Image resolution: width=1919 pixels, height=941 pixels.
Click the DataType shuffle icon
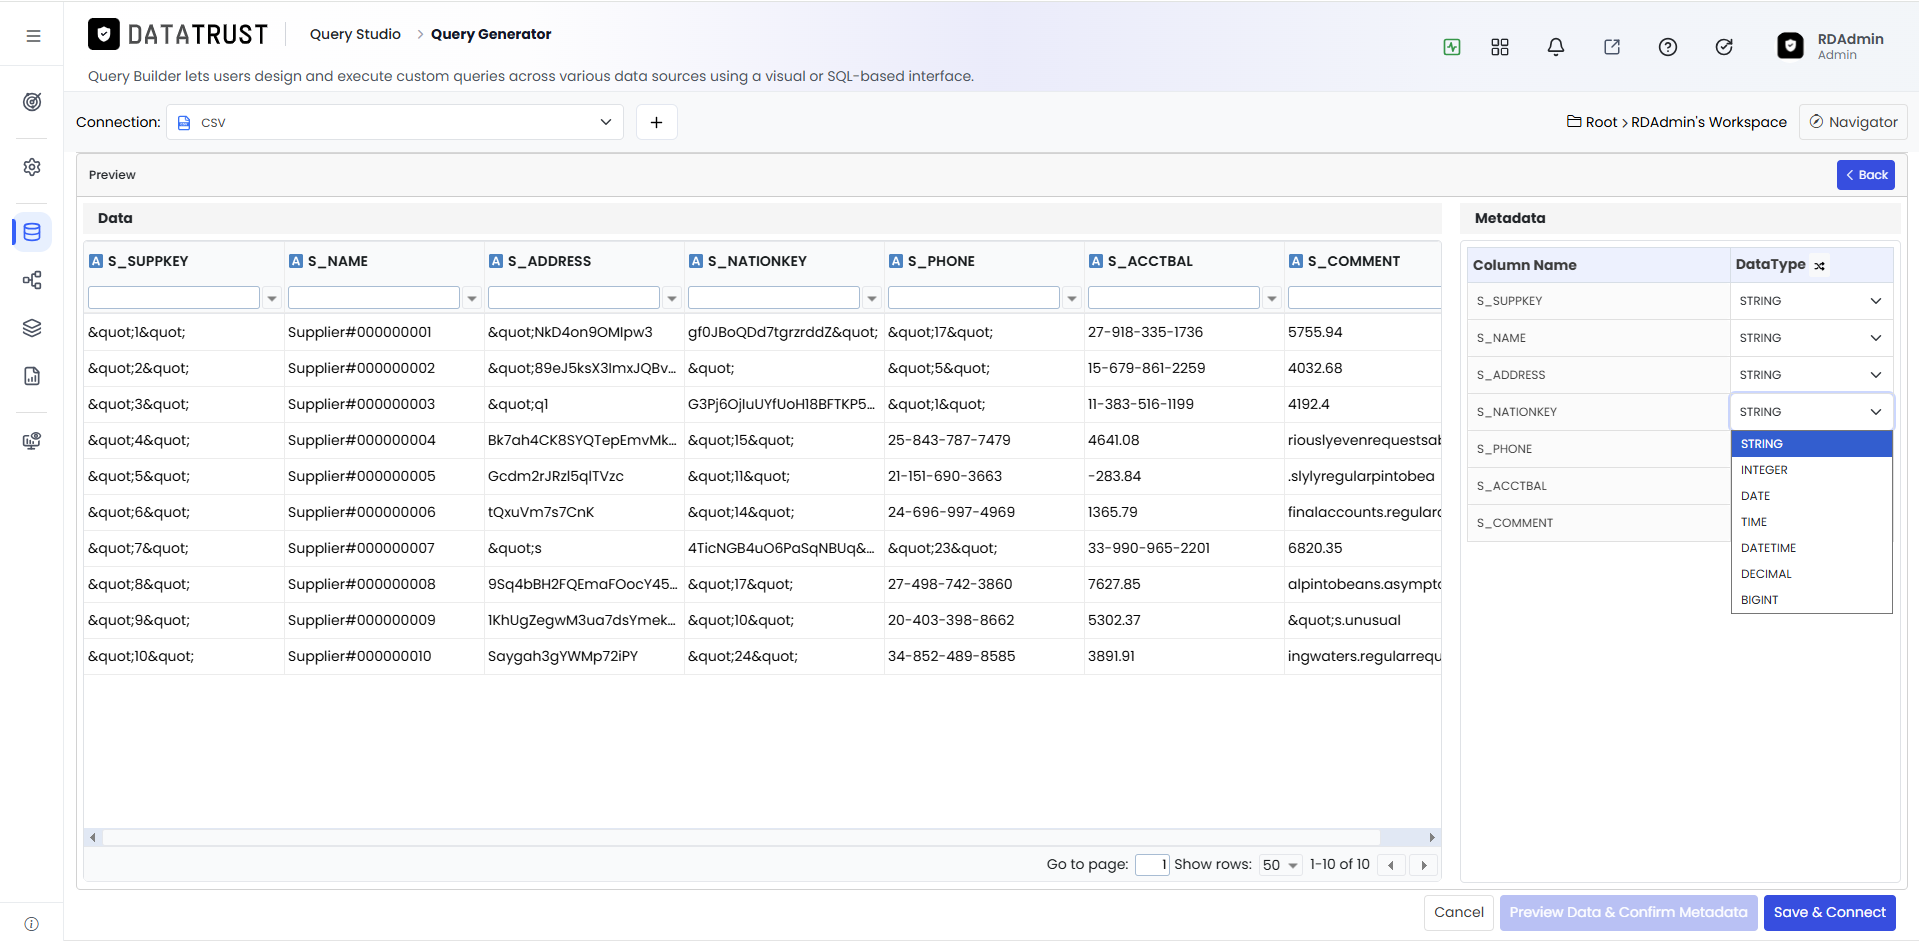(x=1820, y=266)
